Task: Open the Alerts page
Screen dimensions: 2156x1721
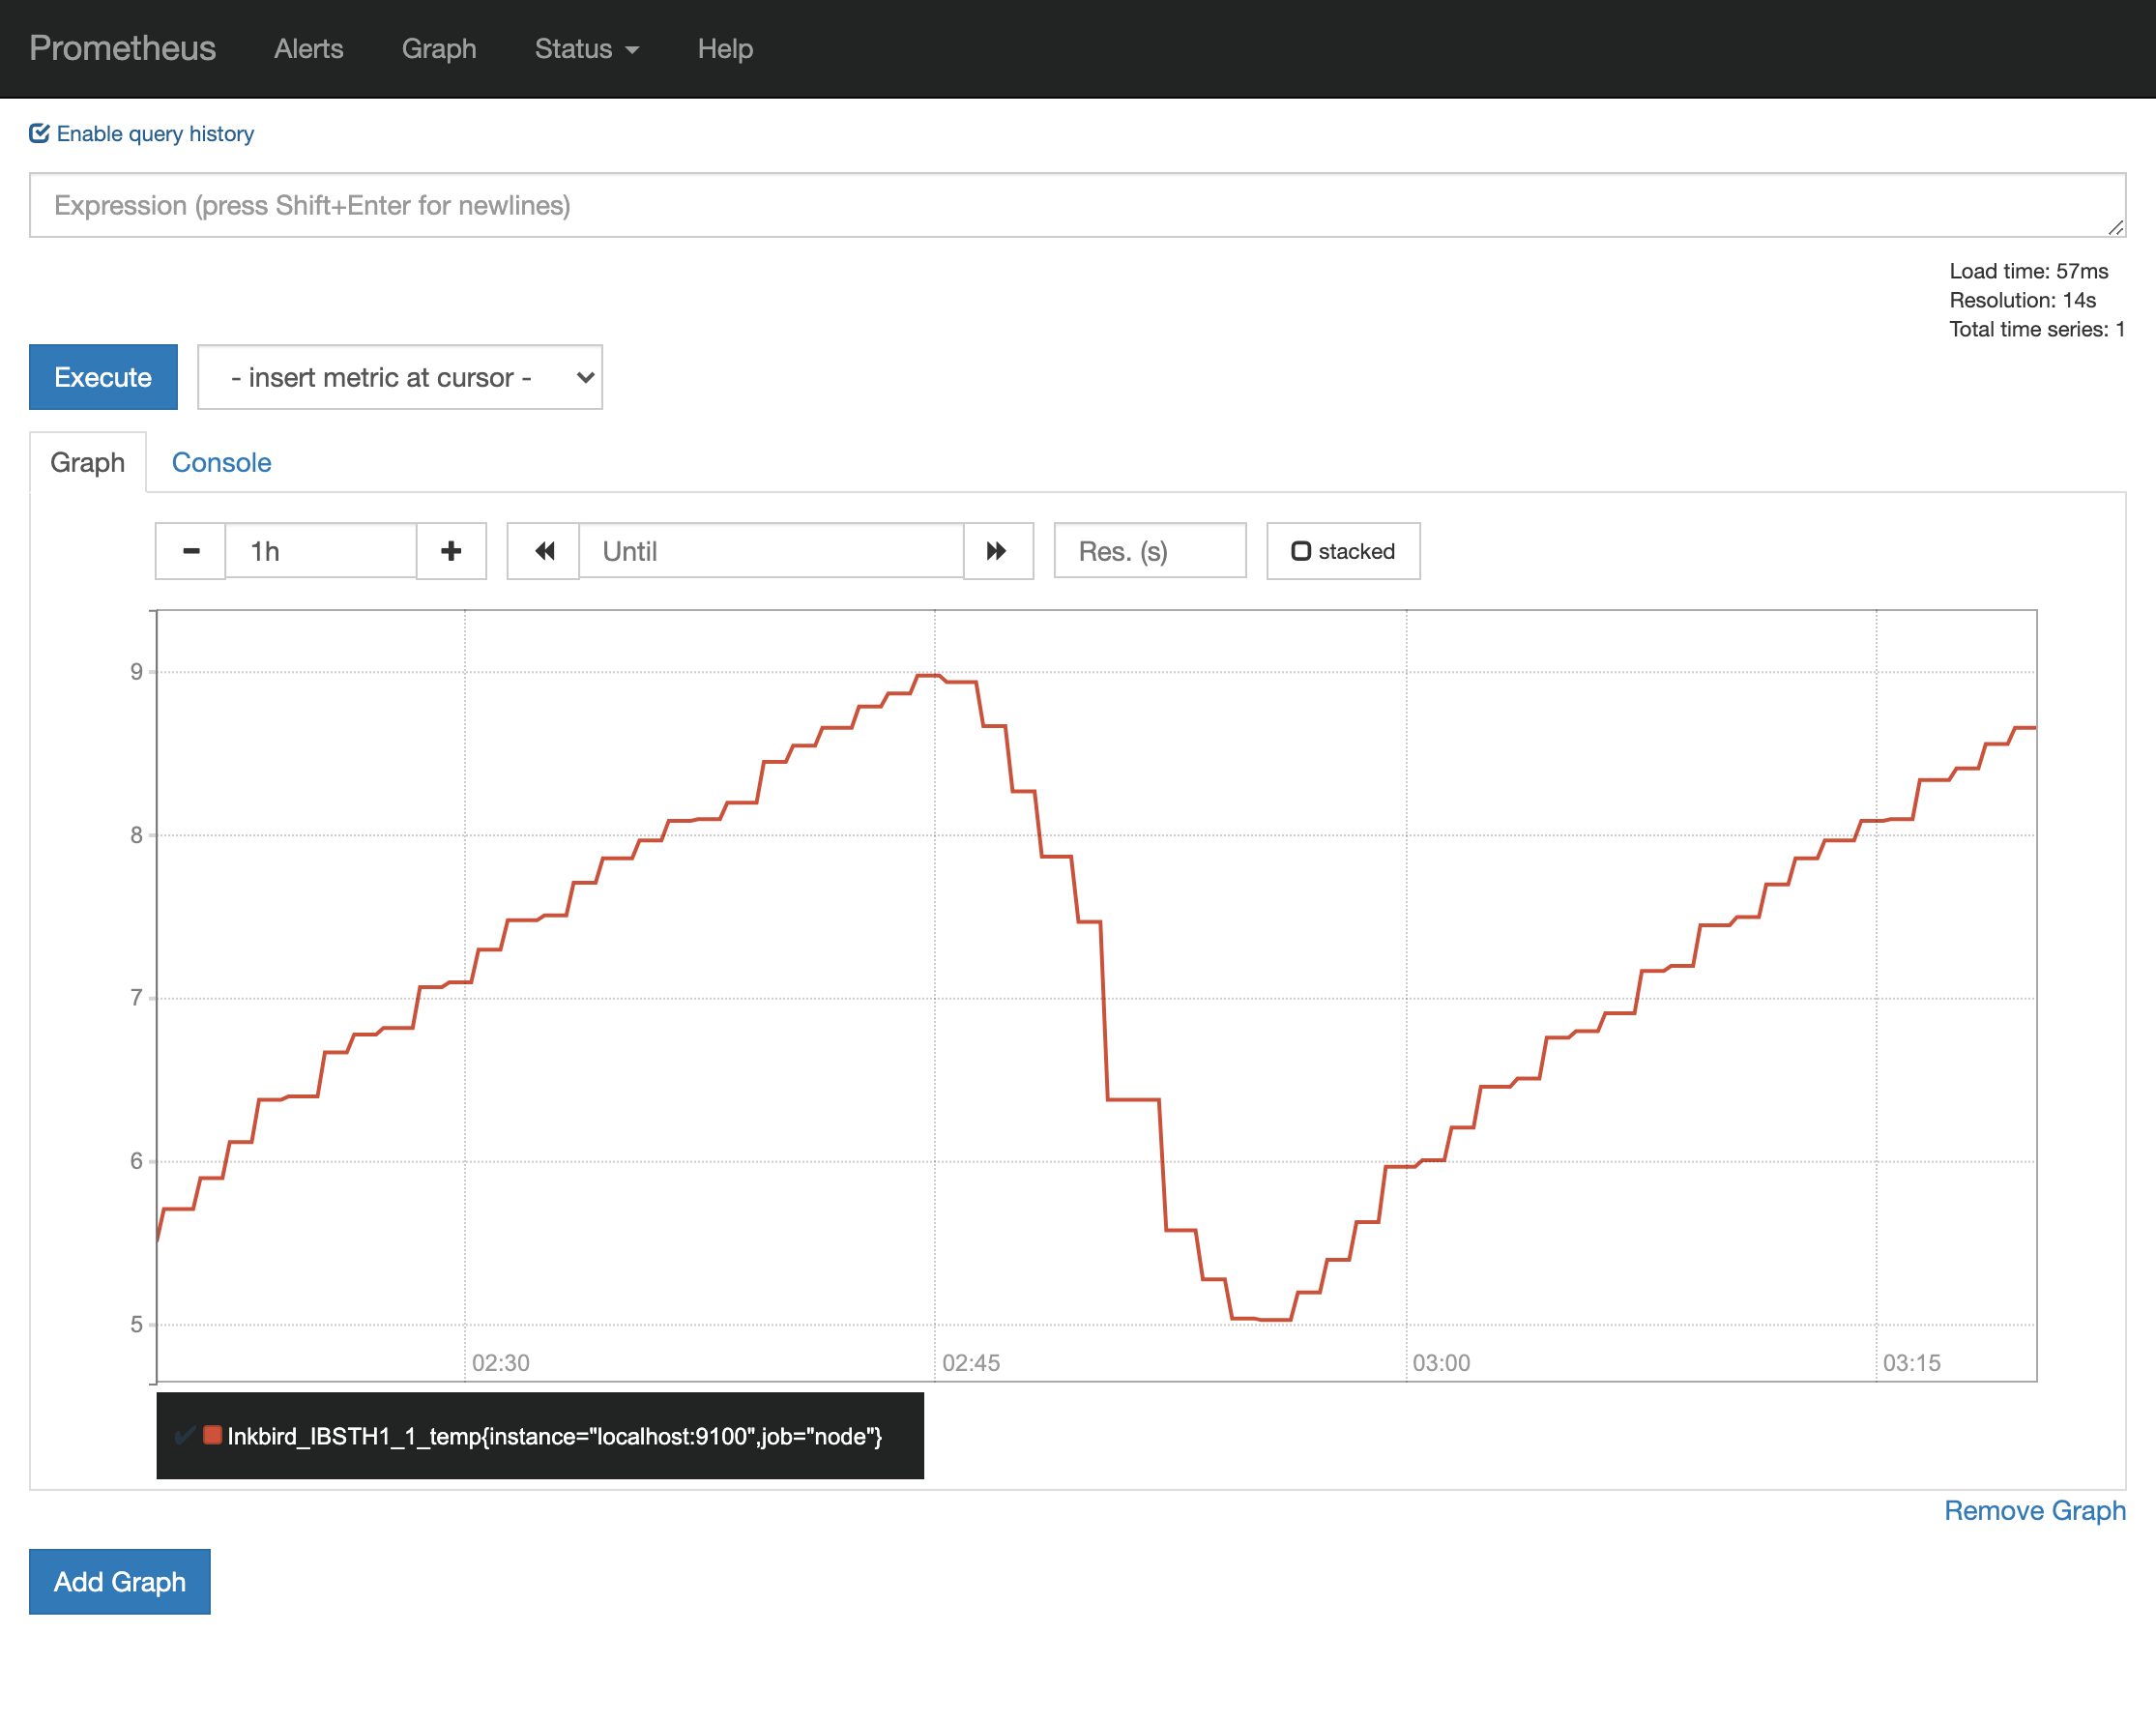Action: (309, 49)
